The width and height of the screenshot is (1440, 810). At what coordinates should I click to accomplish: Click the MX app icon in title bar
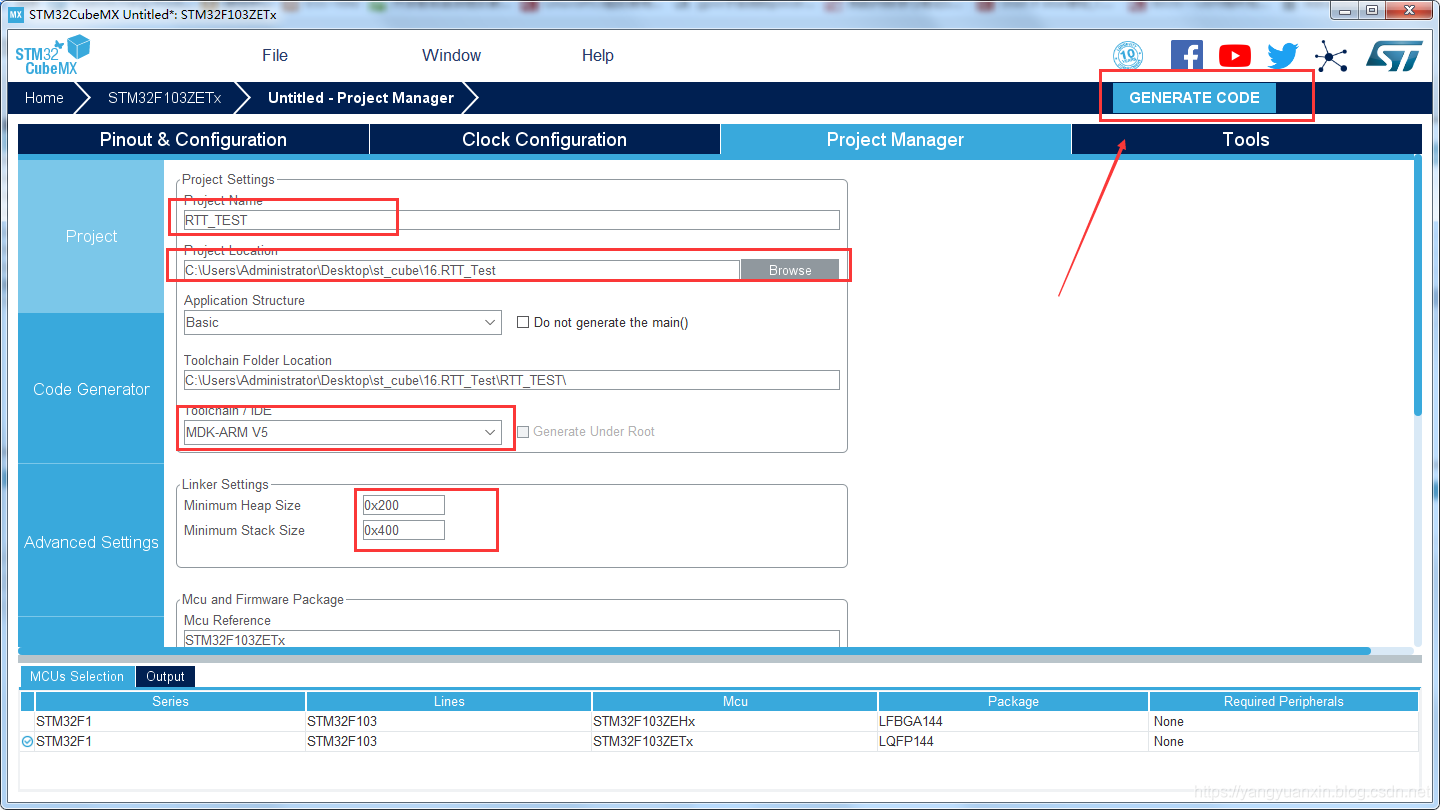point(15,15)
